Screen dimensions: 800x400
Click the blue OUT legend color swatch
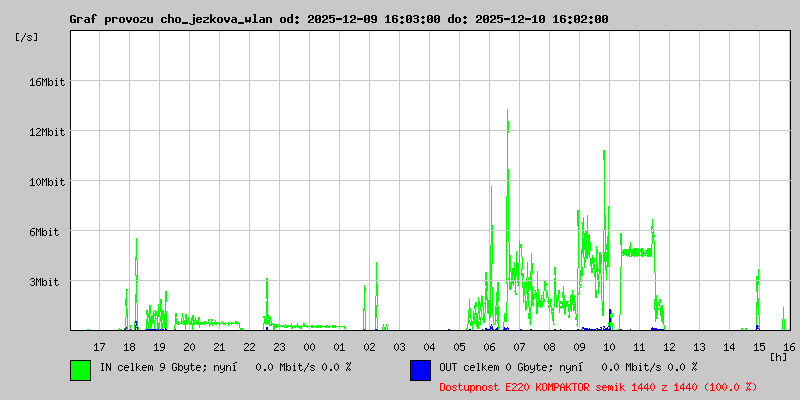tap(420, 370)
